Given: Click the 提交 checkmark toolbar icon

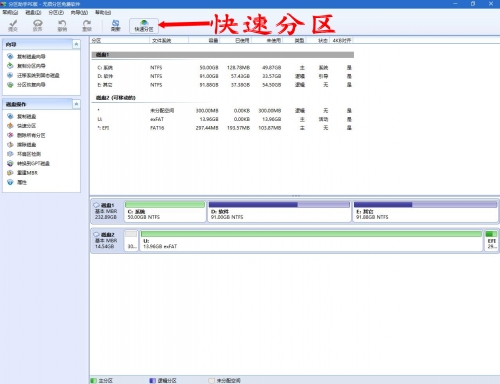Looking at the screenshot, I should point(13,25).
